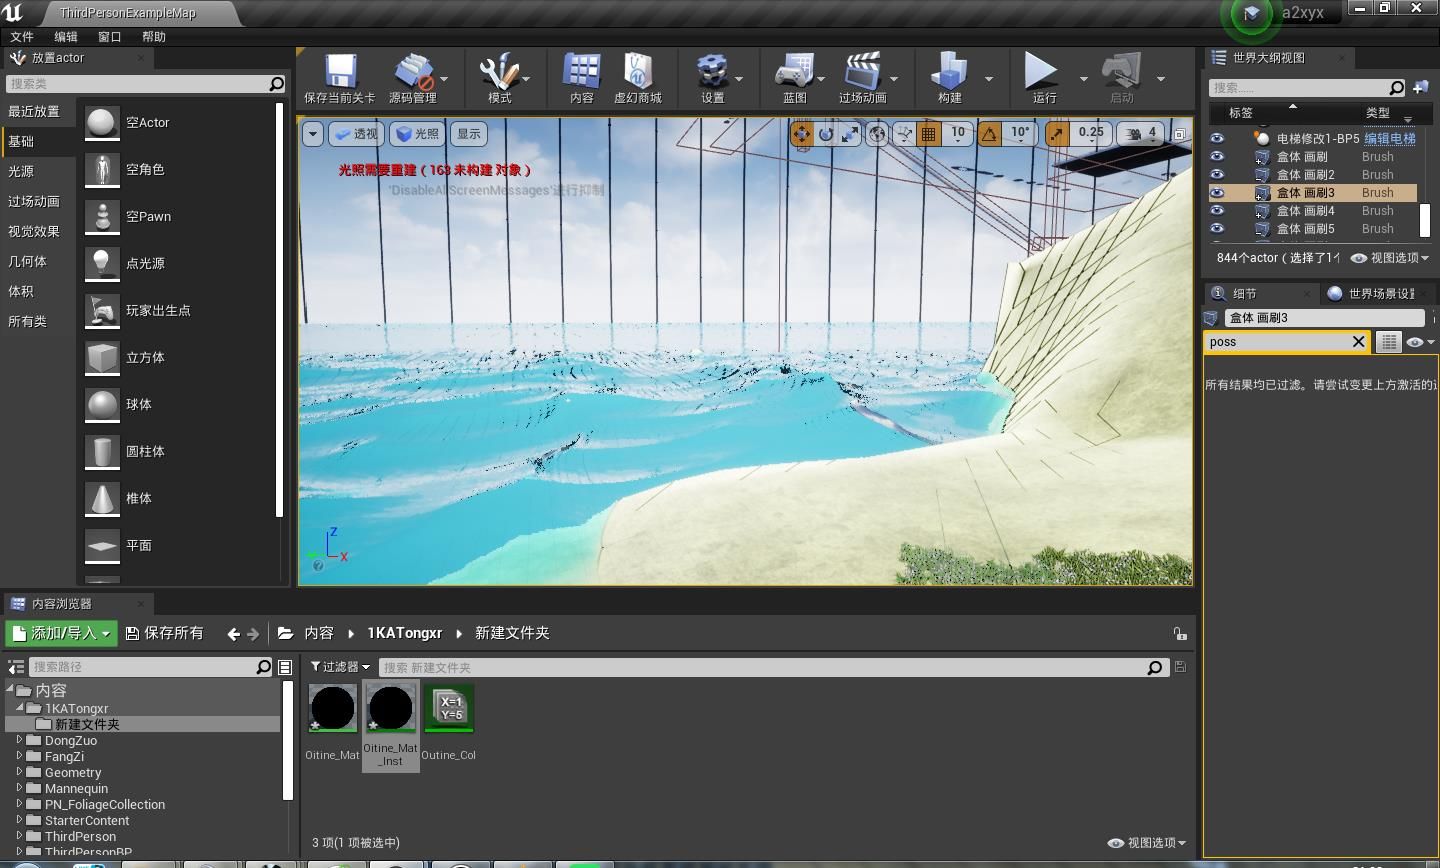Image resolution: width=1440 pixels, height=868 pixels.
Task: Hide 盒体 画刷2 actor via eye icon
Action: (1217, 175)
